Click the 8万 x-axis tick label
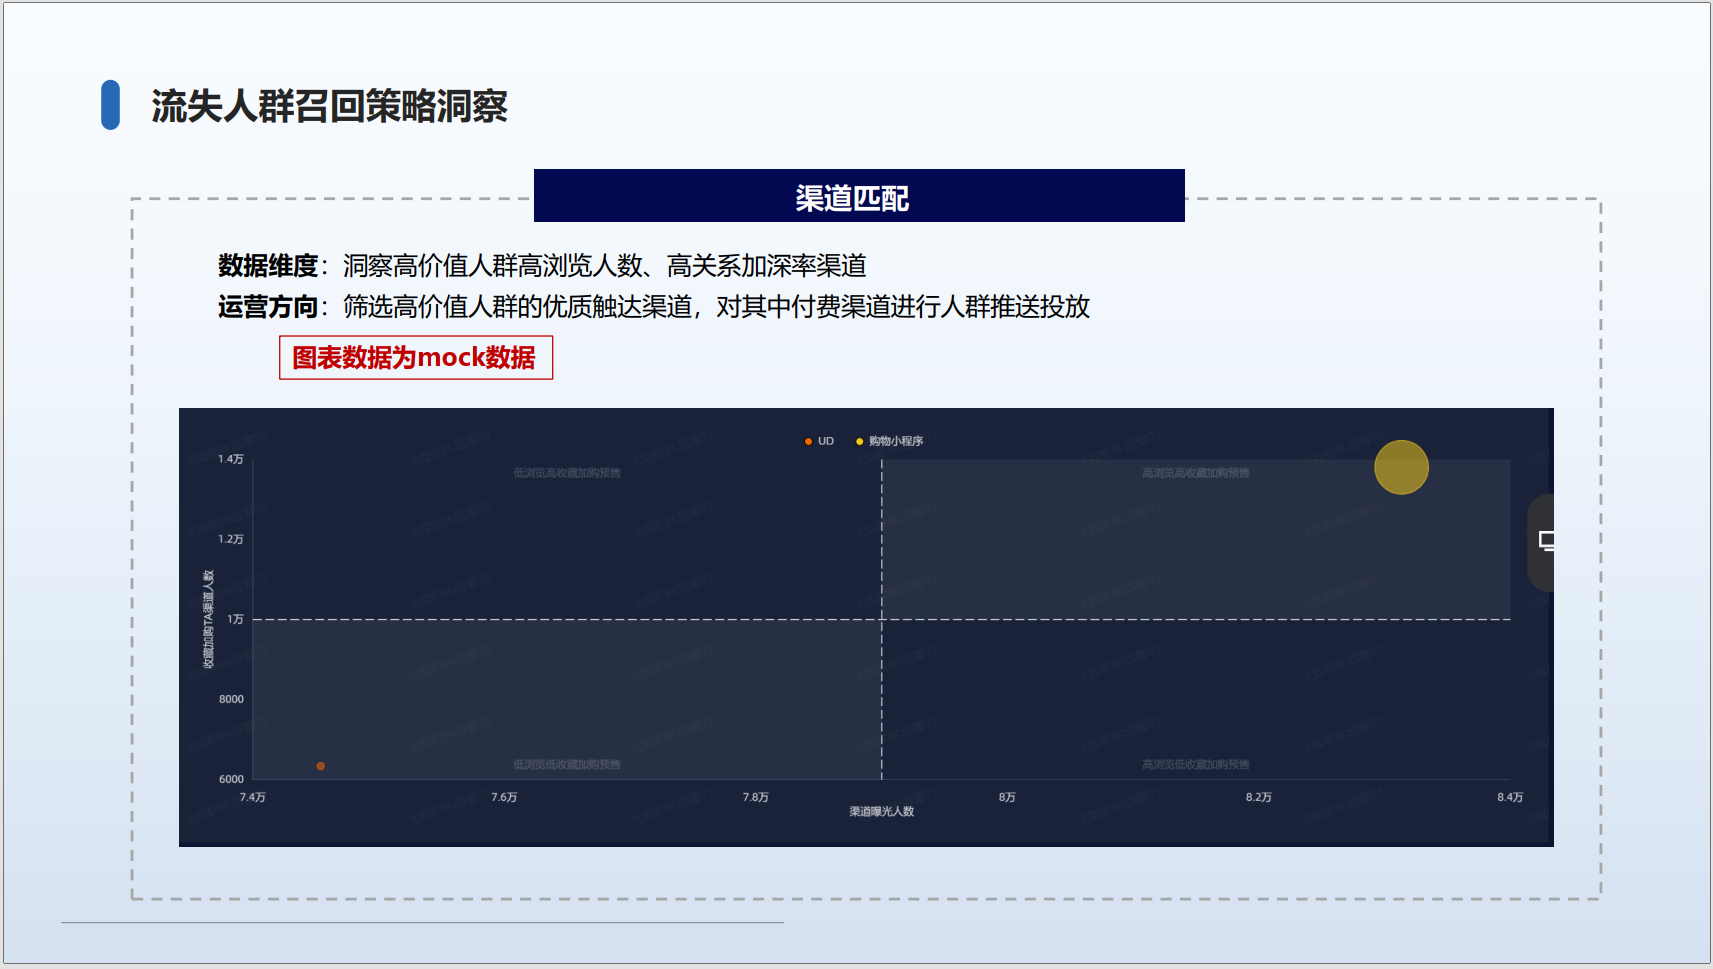This screenshot has width=1713, height=969. 1007,797
